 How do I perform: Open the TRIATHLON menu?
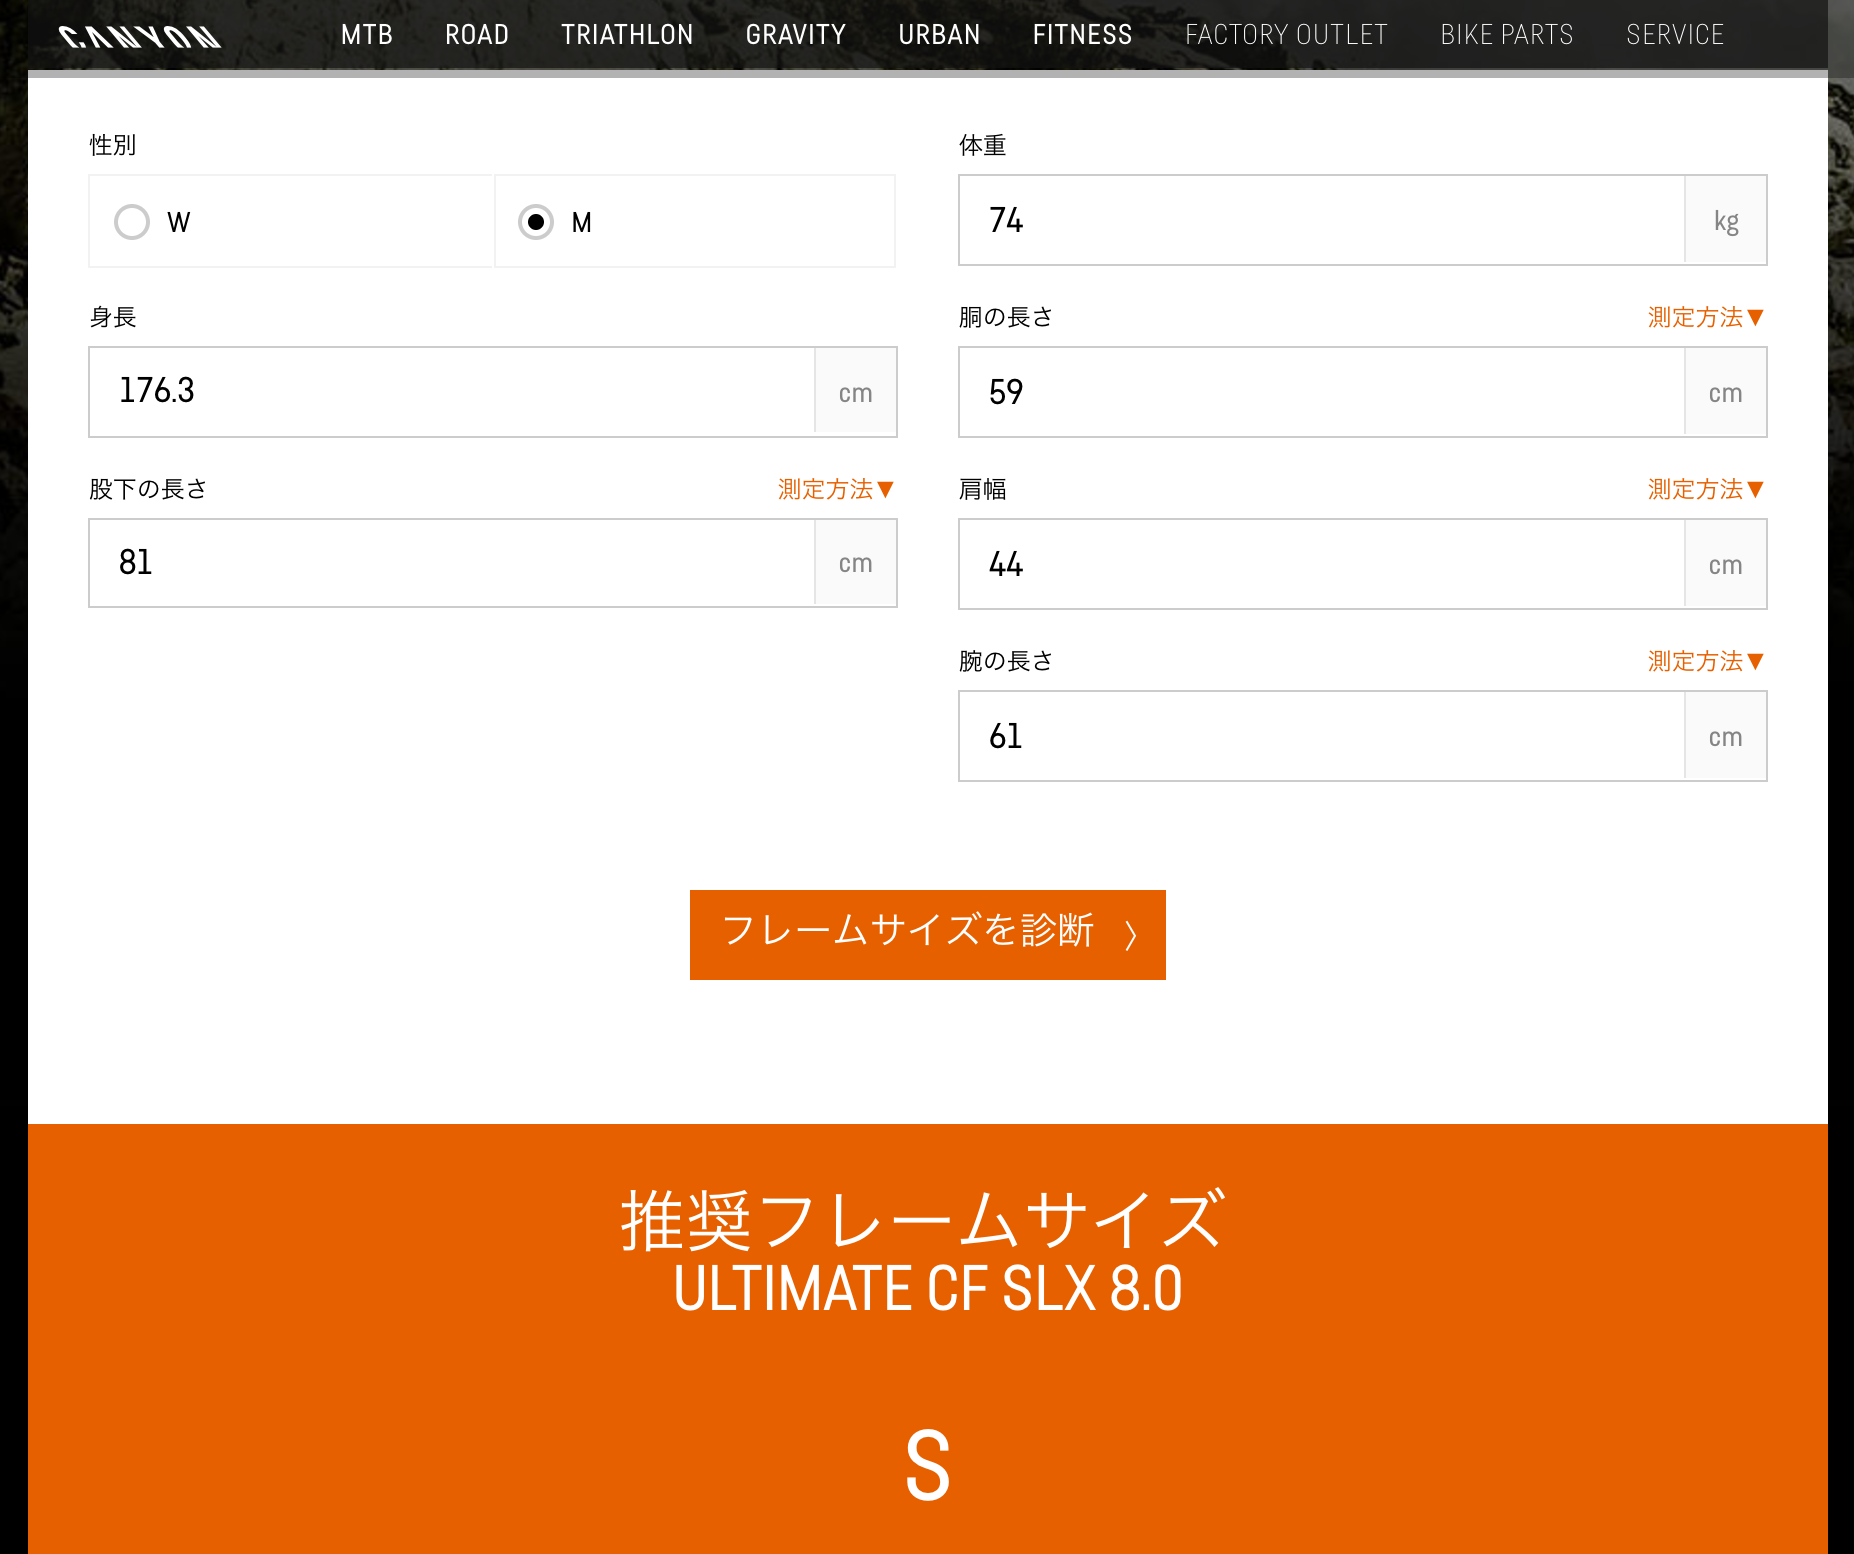point(627,35)
